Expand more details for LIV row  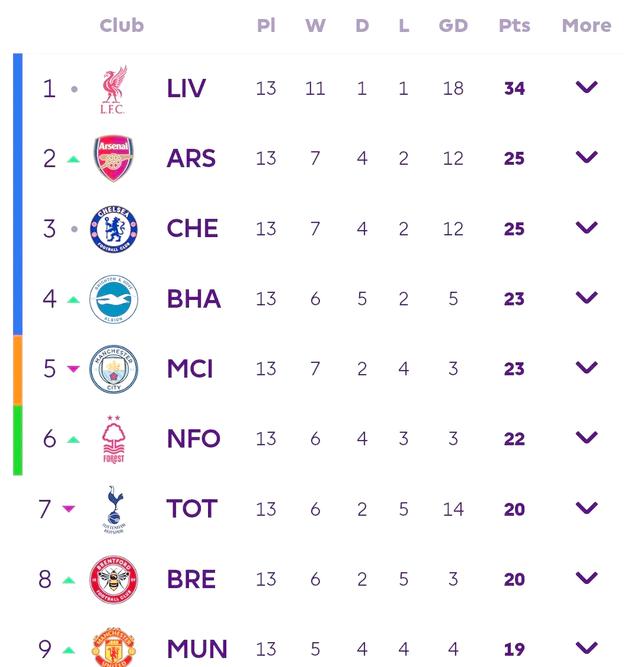pyautogui.click(x=587, y=88)
